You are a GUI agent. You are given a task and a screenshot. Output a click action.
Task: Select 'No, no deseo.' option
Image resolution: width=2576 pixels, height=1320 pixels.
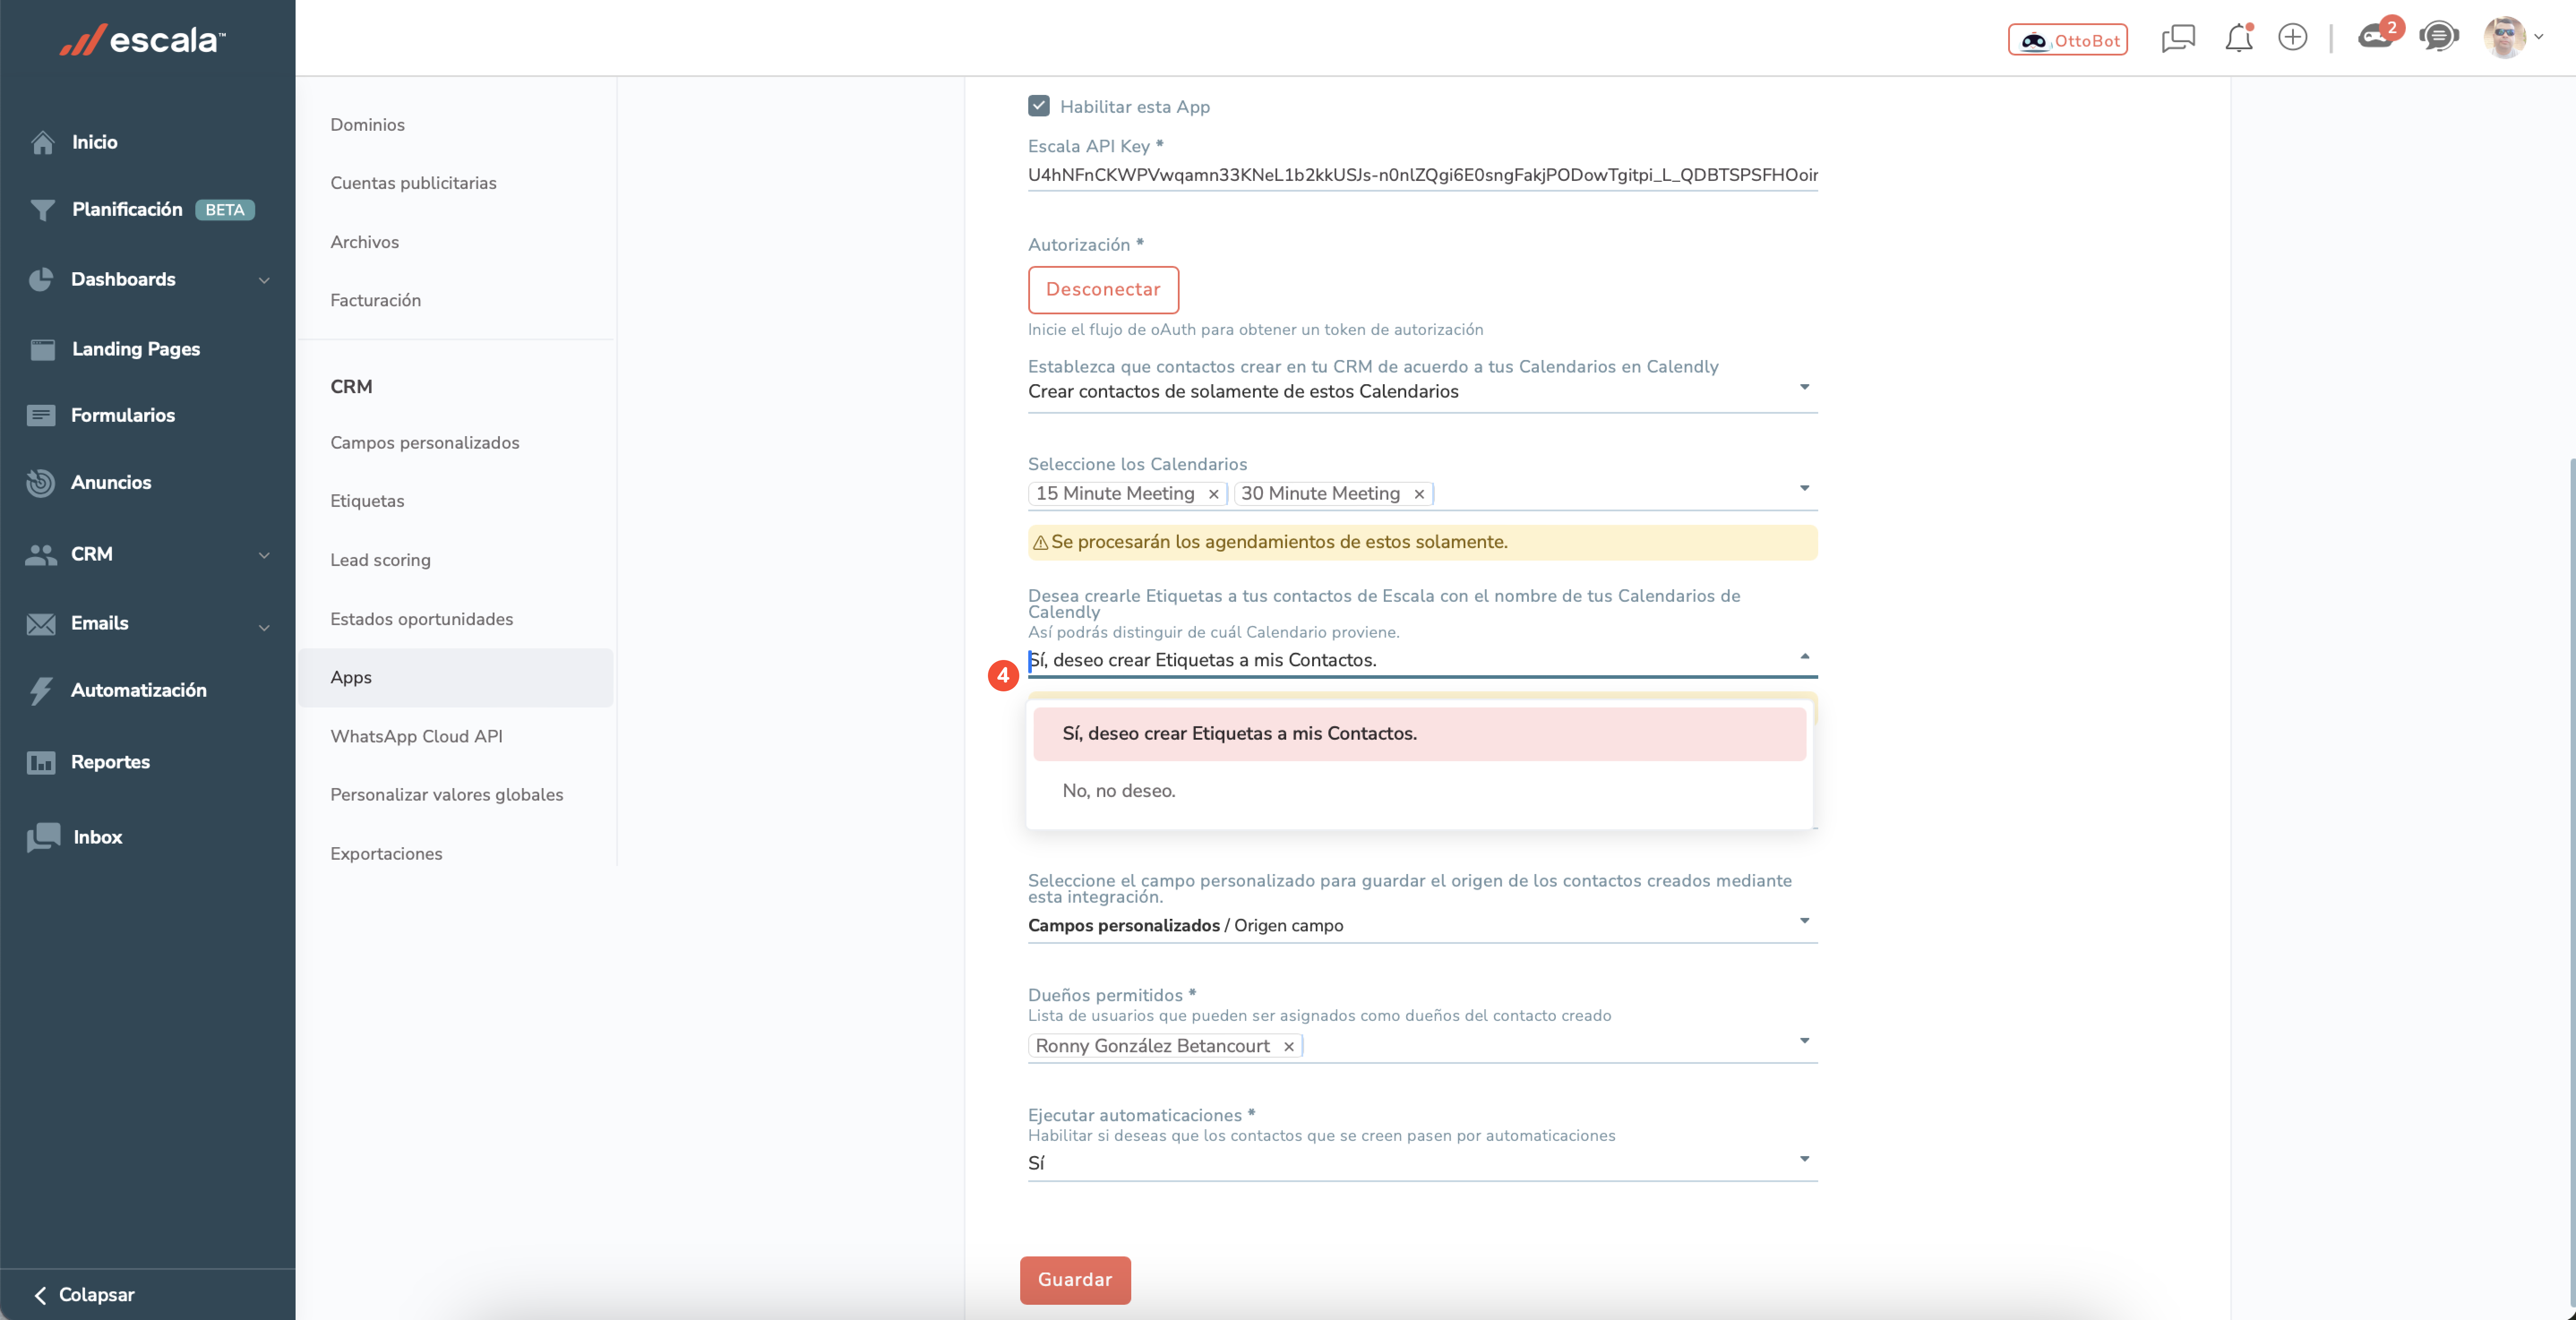point(1419,791)
